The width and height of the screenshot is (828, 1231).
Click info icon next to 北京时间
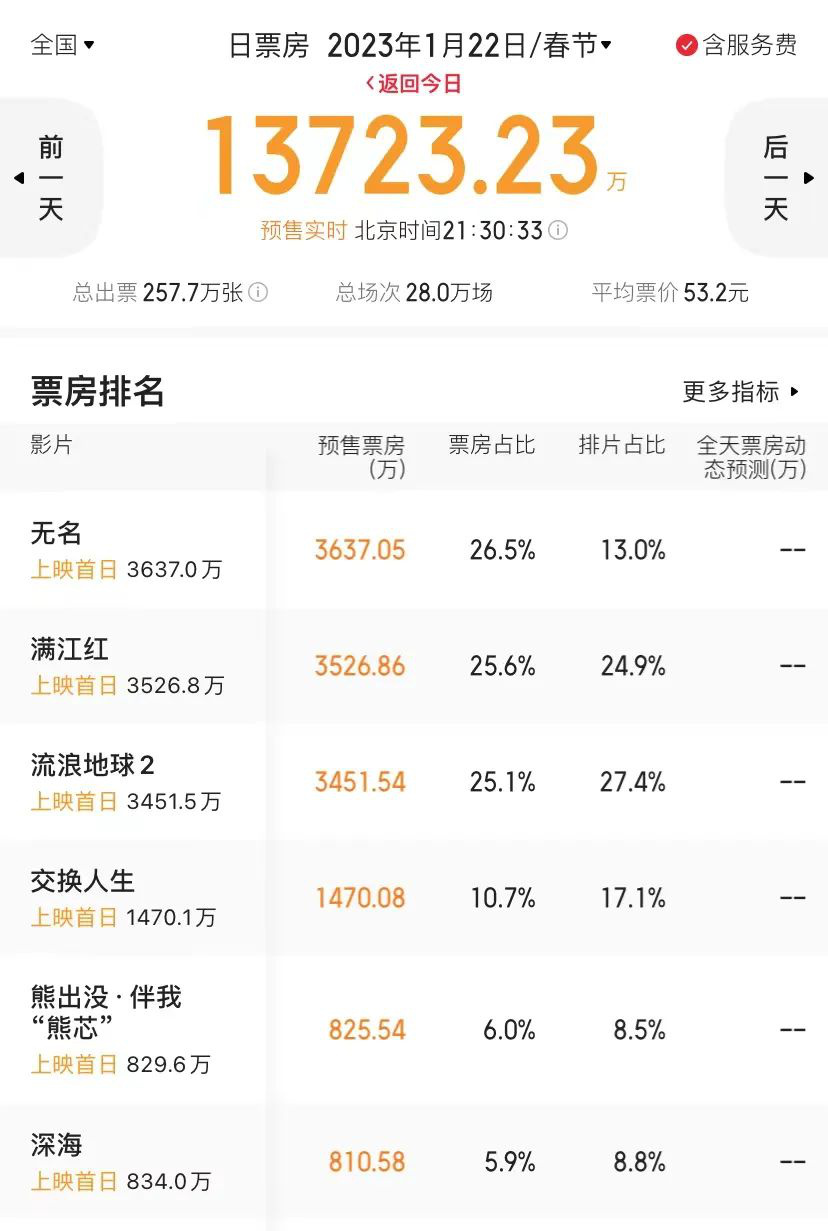point(558,231)
